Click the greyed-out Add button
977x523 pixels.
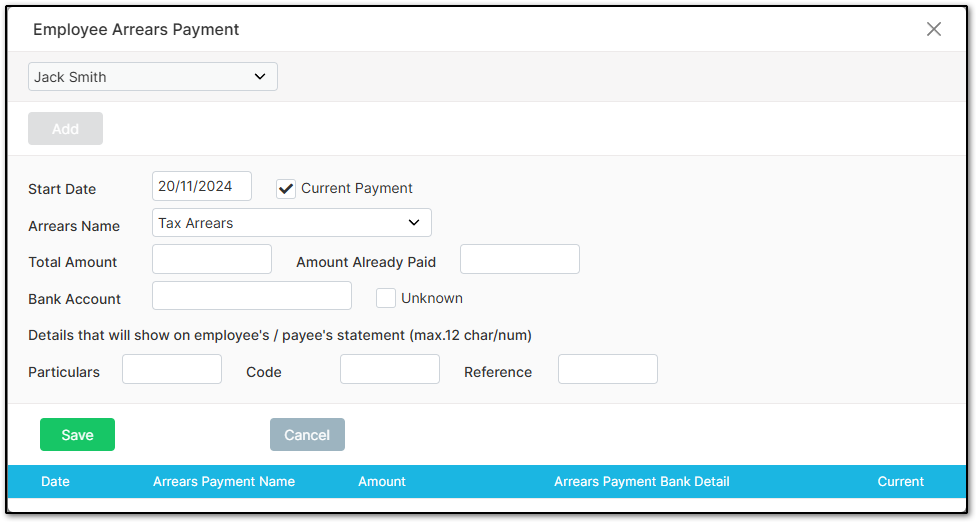(x=65, y=128)
